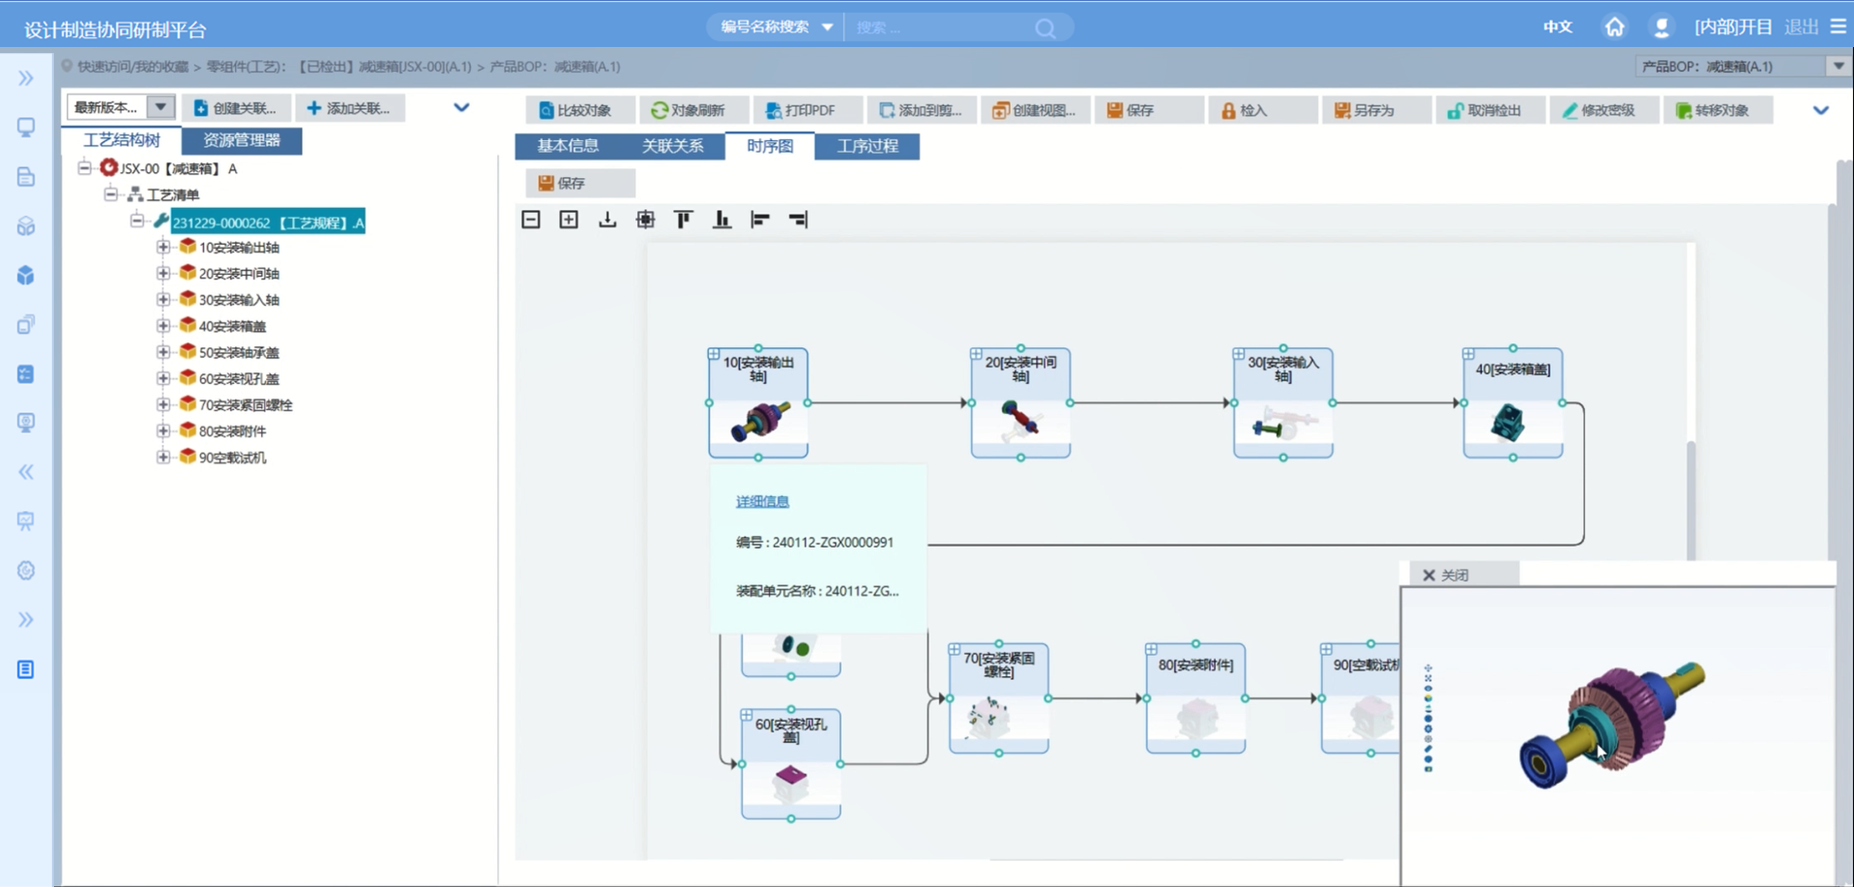
Task: Click the fit-to-center icon in diagram toolbar
Action: click(645, 220)
